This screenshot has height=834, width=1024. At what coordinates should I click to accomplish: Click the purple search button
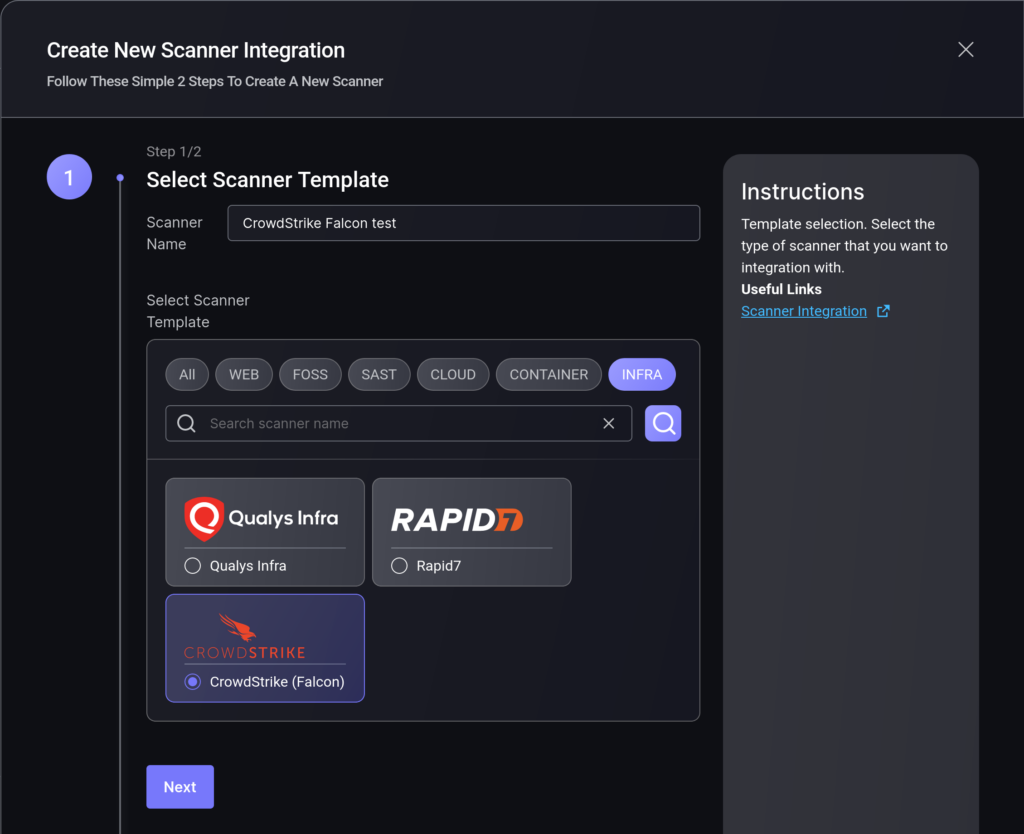(663, 423)
